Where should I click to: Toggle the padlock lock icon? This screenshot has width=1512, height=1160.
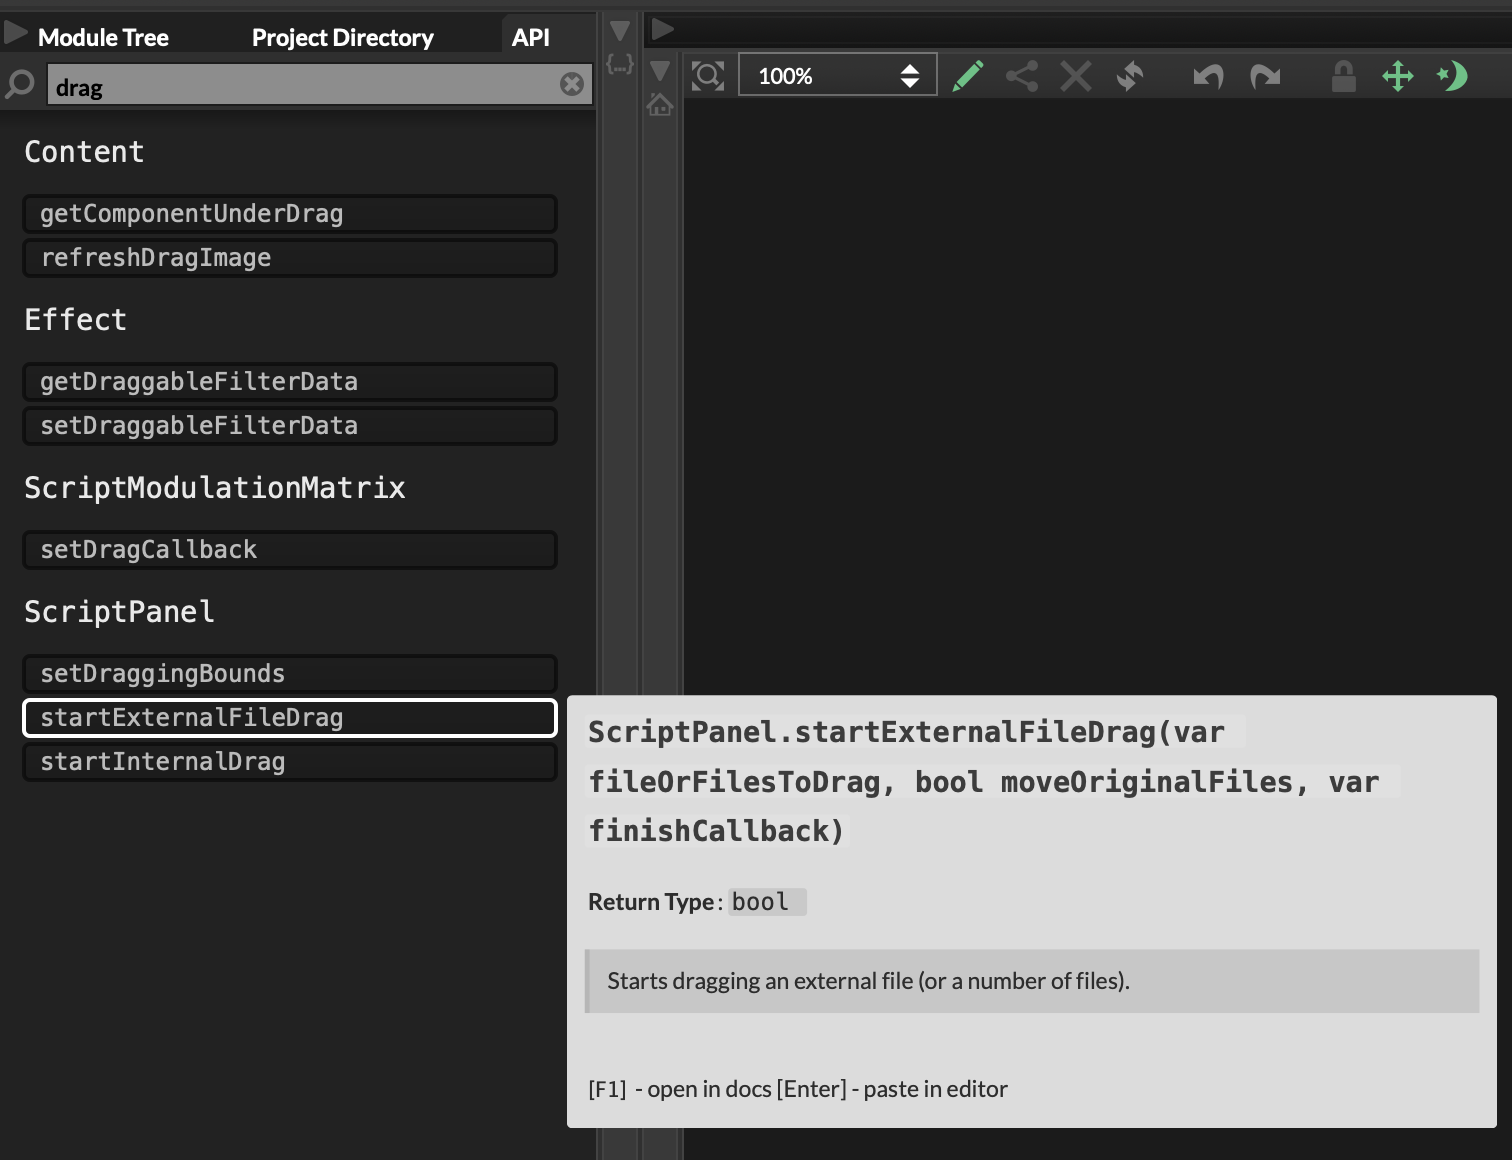(1344, 76)
